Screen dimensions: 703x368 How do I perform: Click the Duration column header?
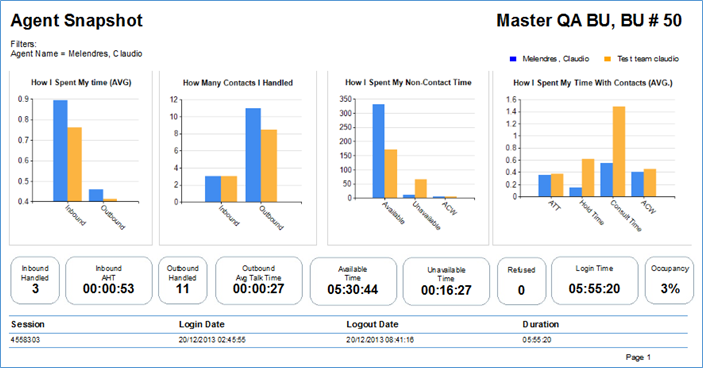(x=541, y=324)
